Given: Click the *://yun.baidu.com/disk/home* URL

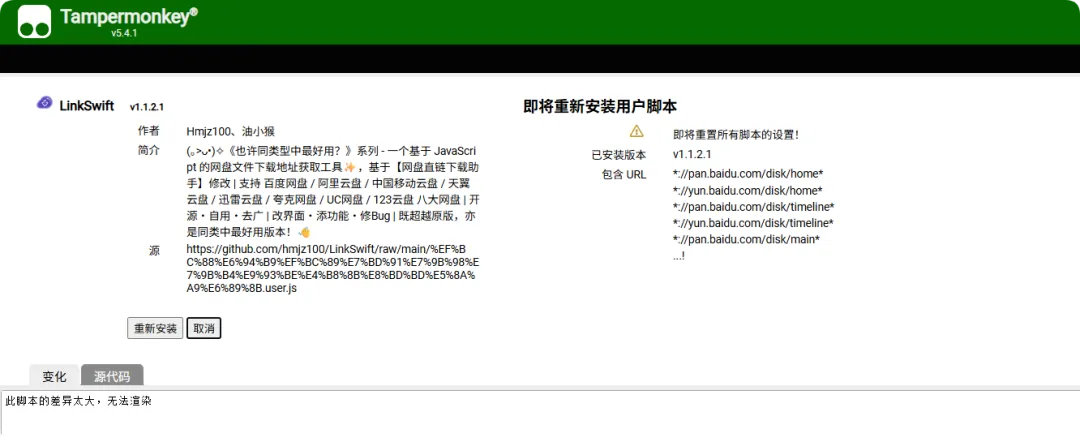Looking at the screenshot, I should click(748, 190).
